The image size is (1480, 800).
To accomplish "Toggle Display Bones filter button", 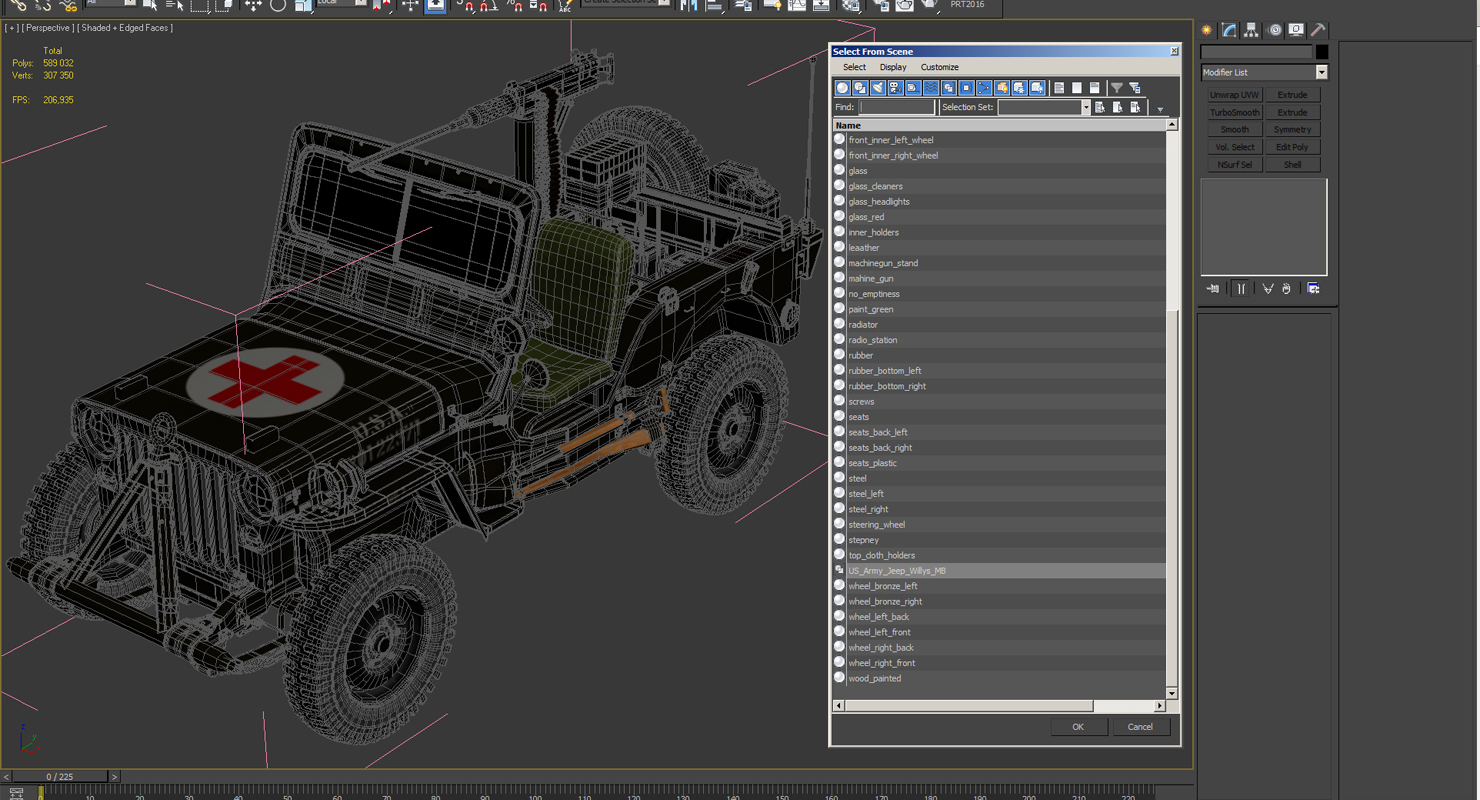I will click(984, 88).
